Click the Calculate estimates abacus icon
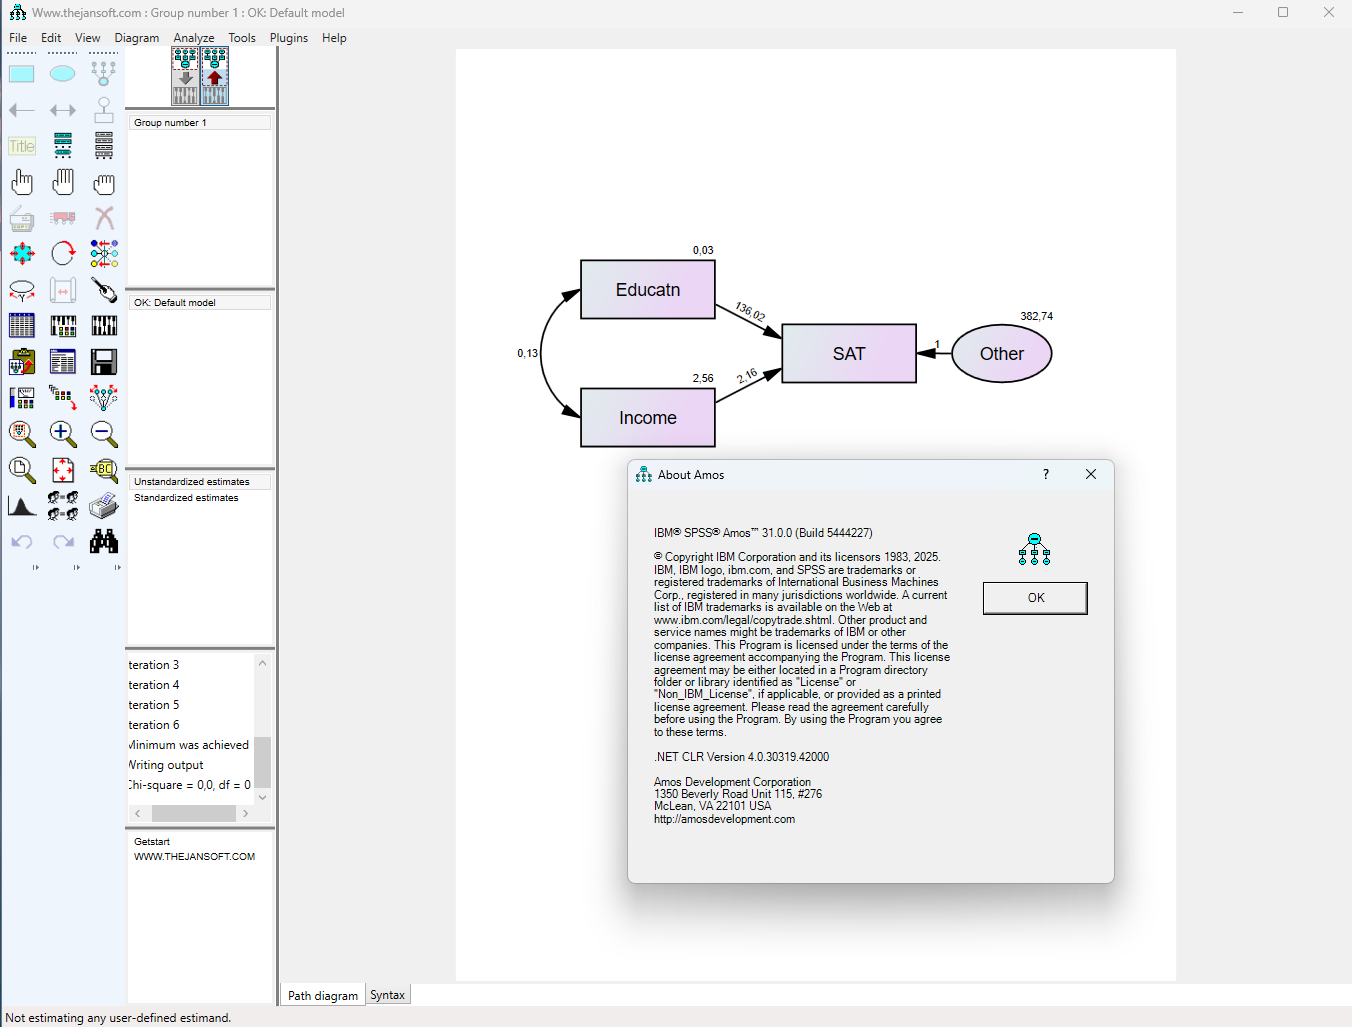 (x=104, y=326)
